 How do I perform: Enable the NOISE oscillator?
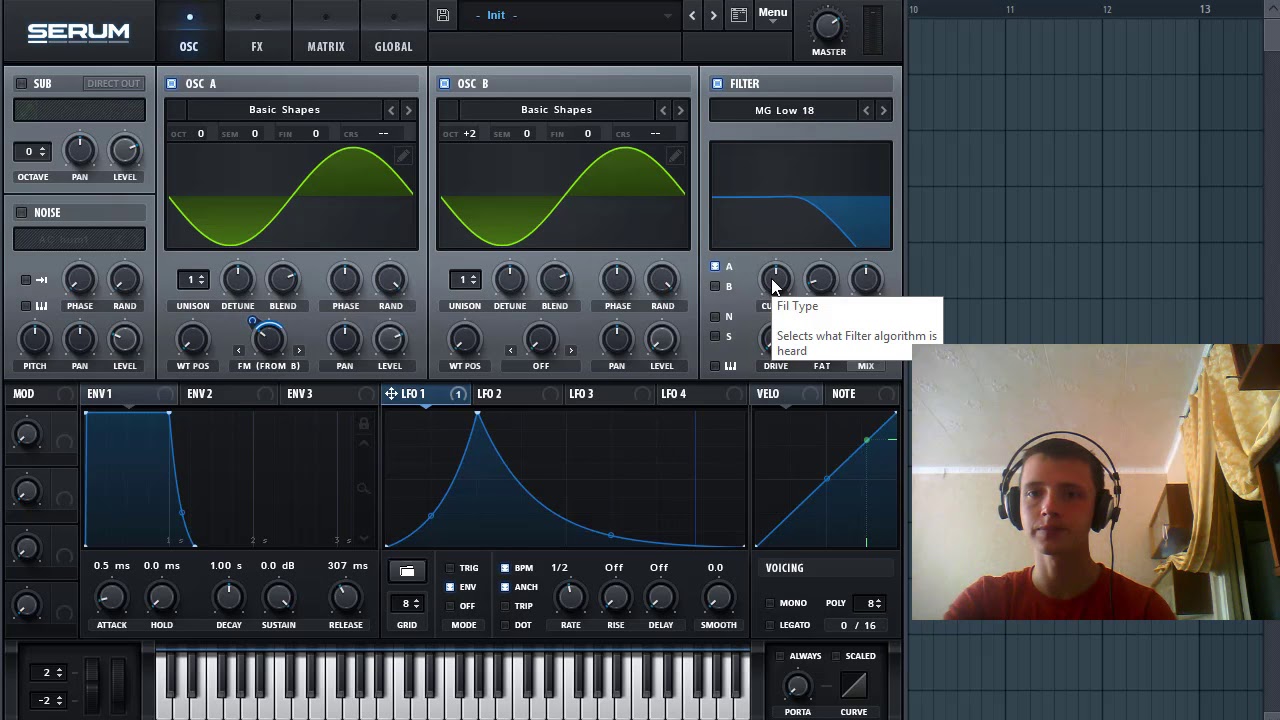click(22, 213)
